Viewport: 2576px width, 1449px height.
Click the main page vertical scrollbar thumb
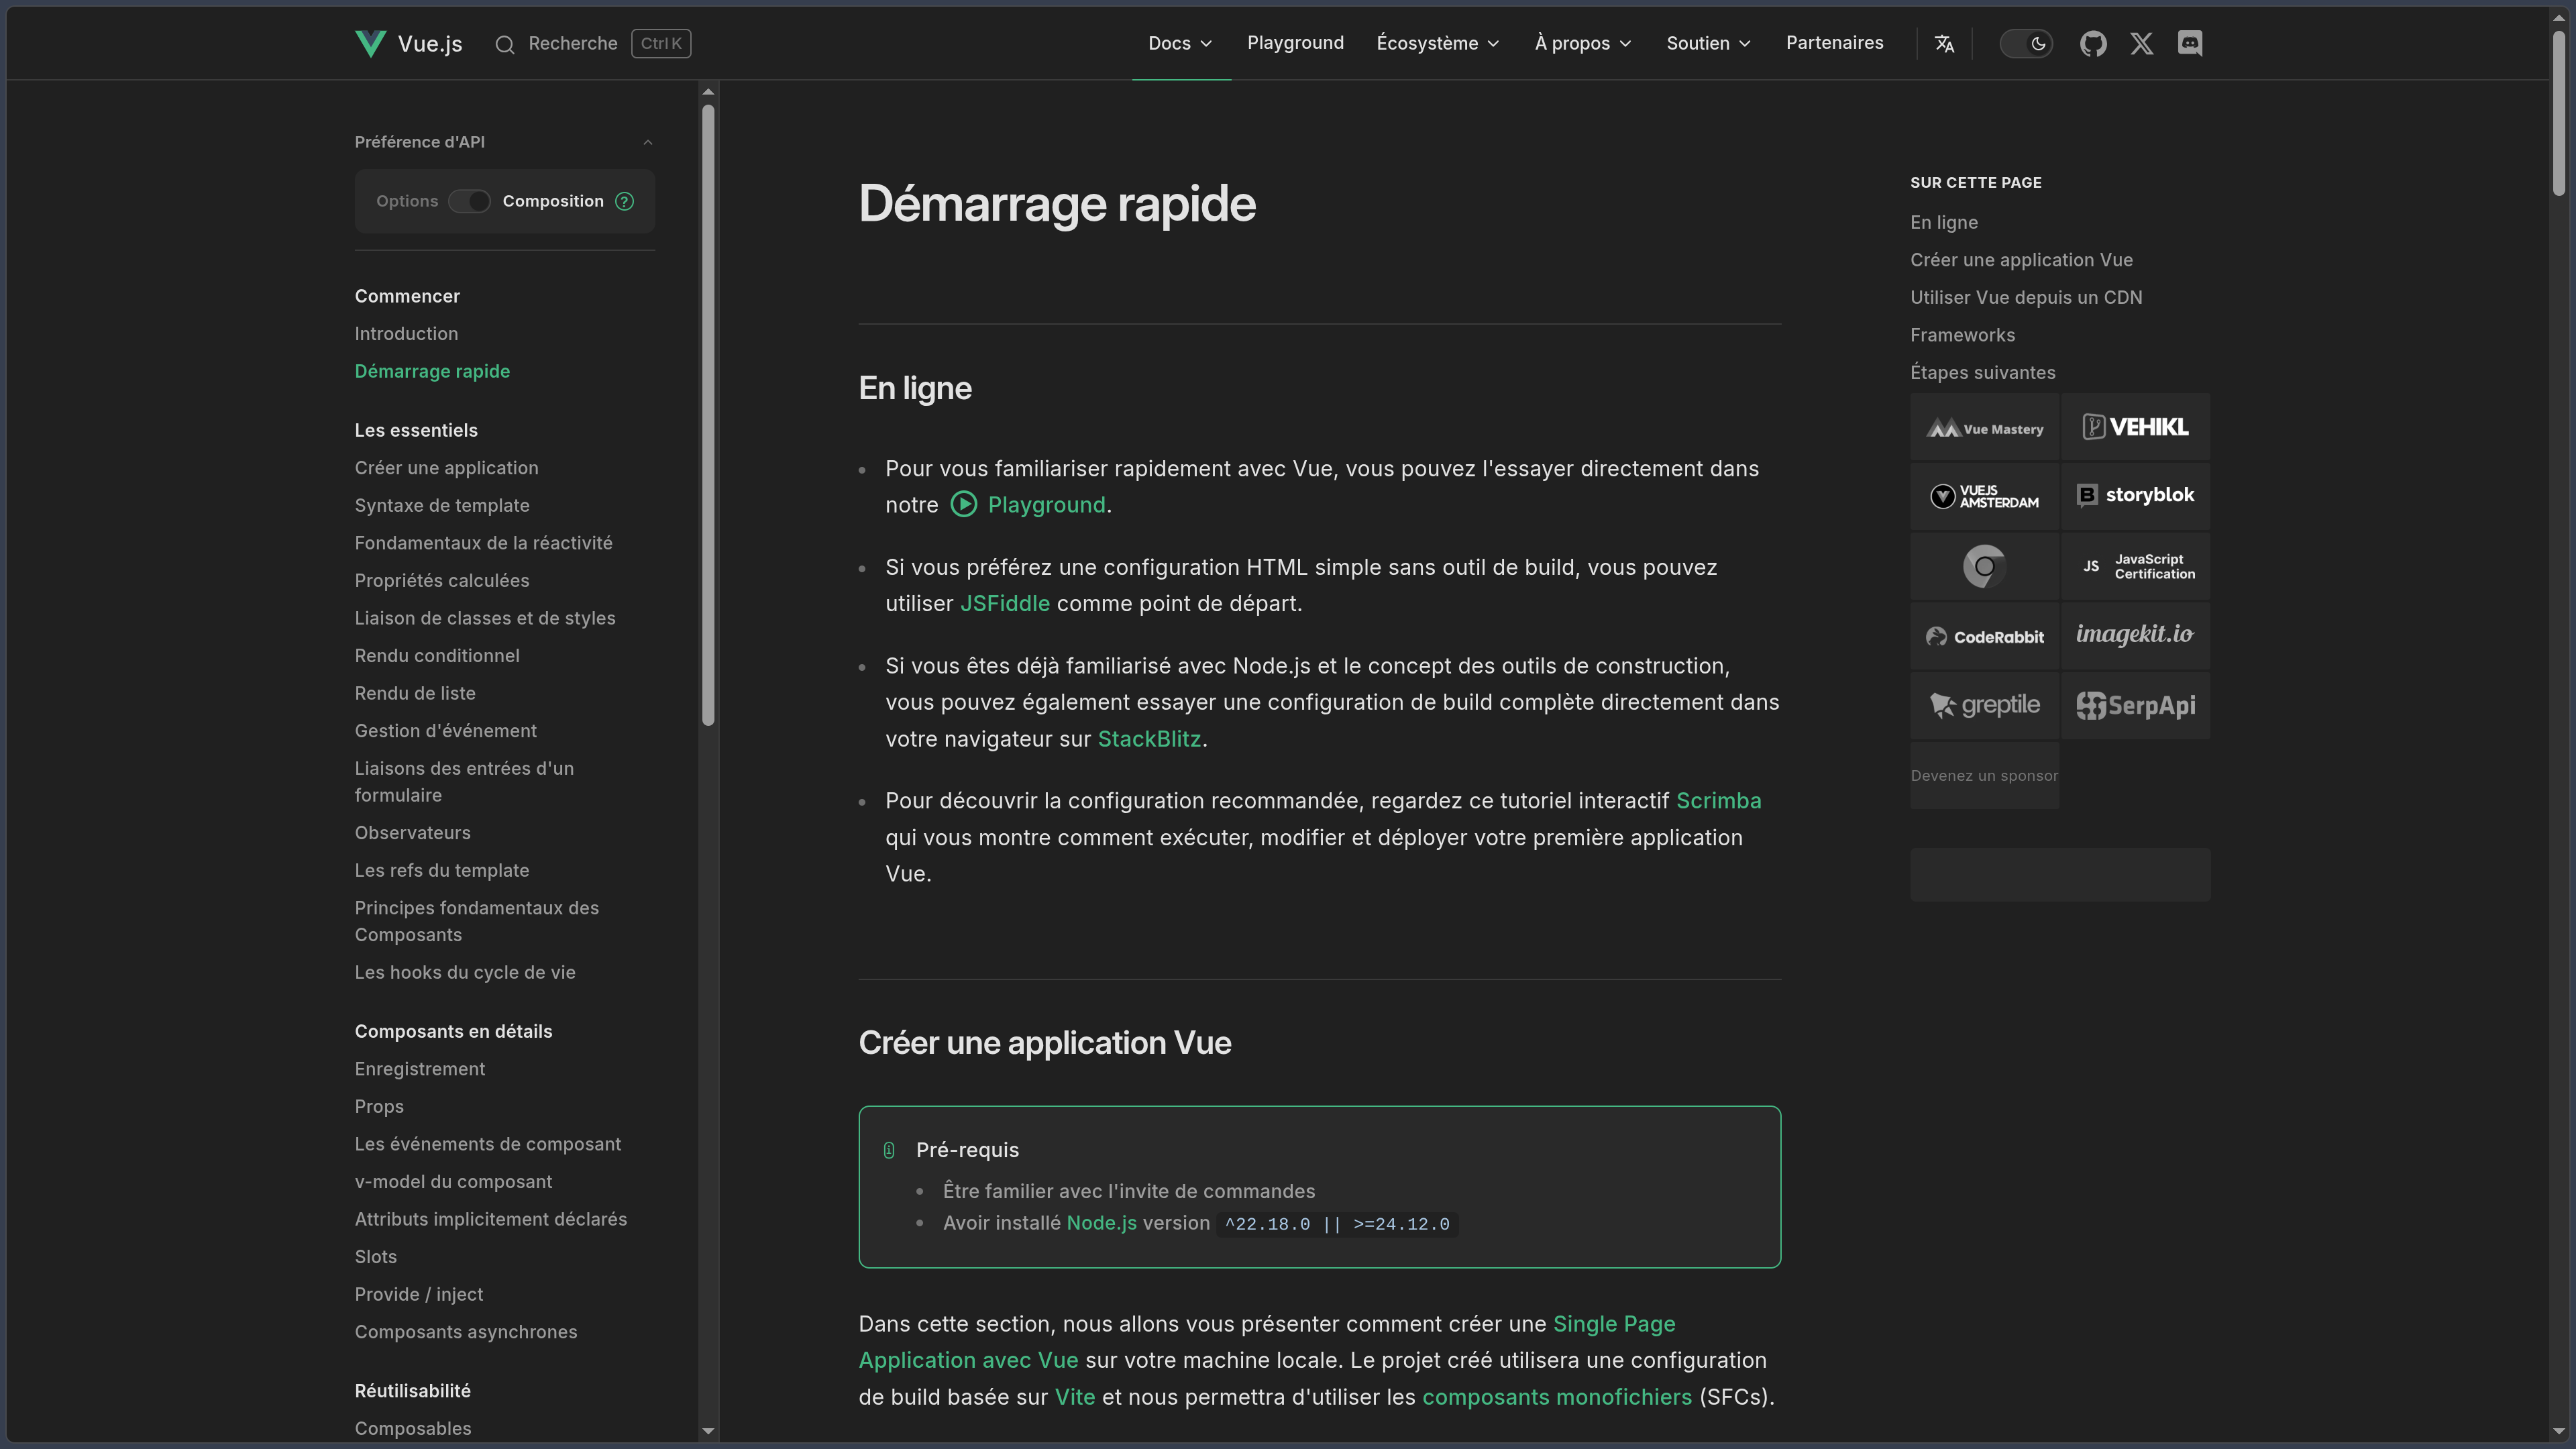tap(2559, 114)
